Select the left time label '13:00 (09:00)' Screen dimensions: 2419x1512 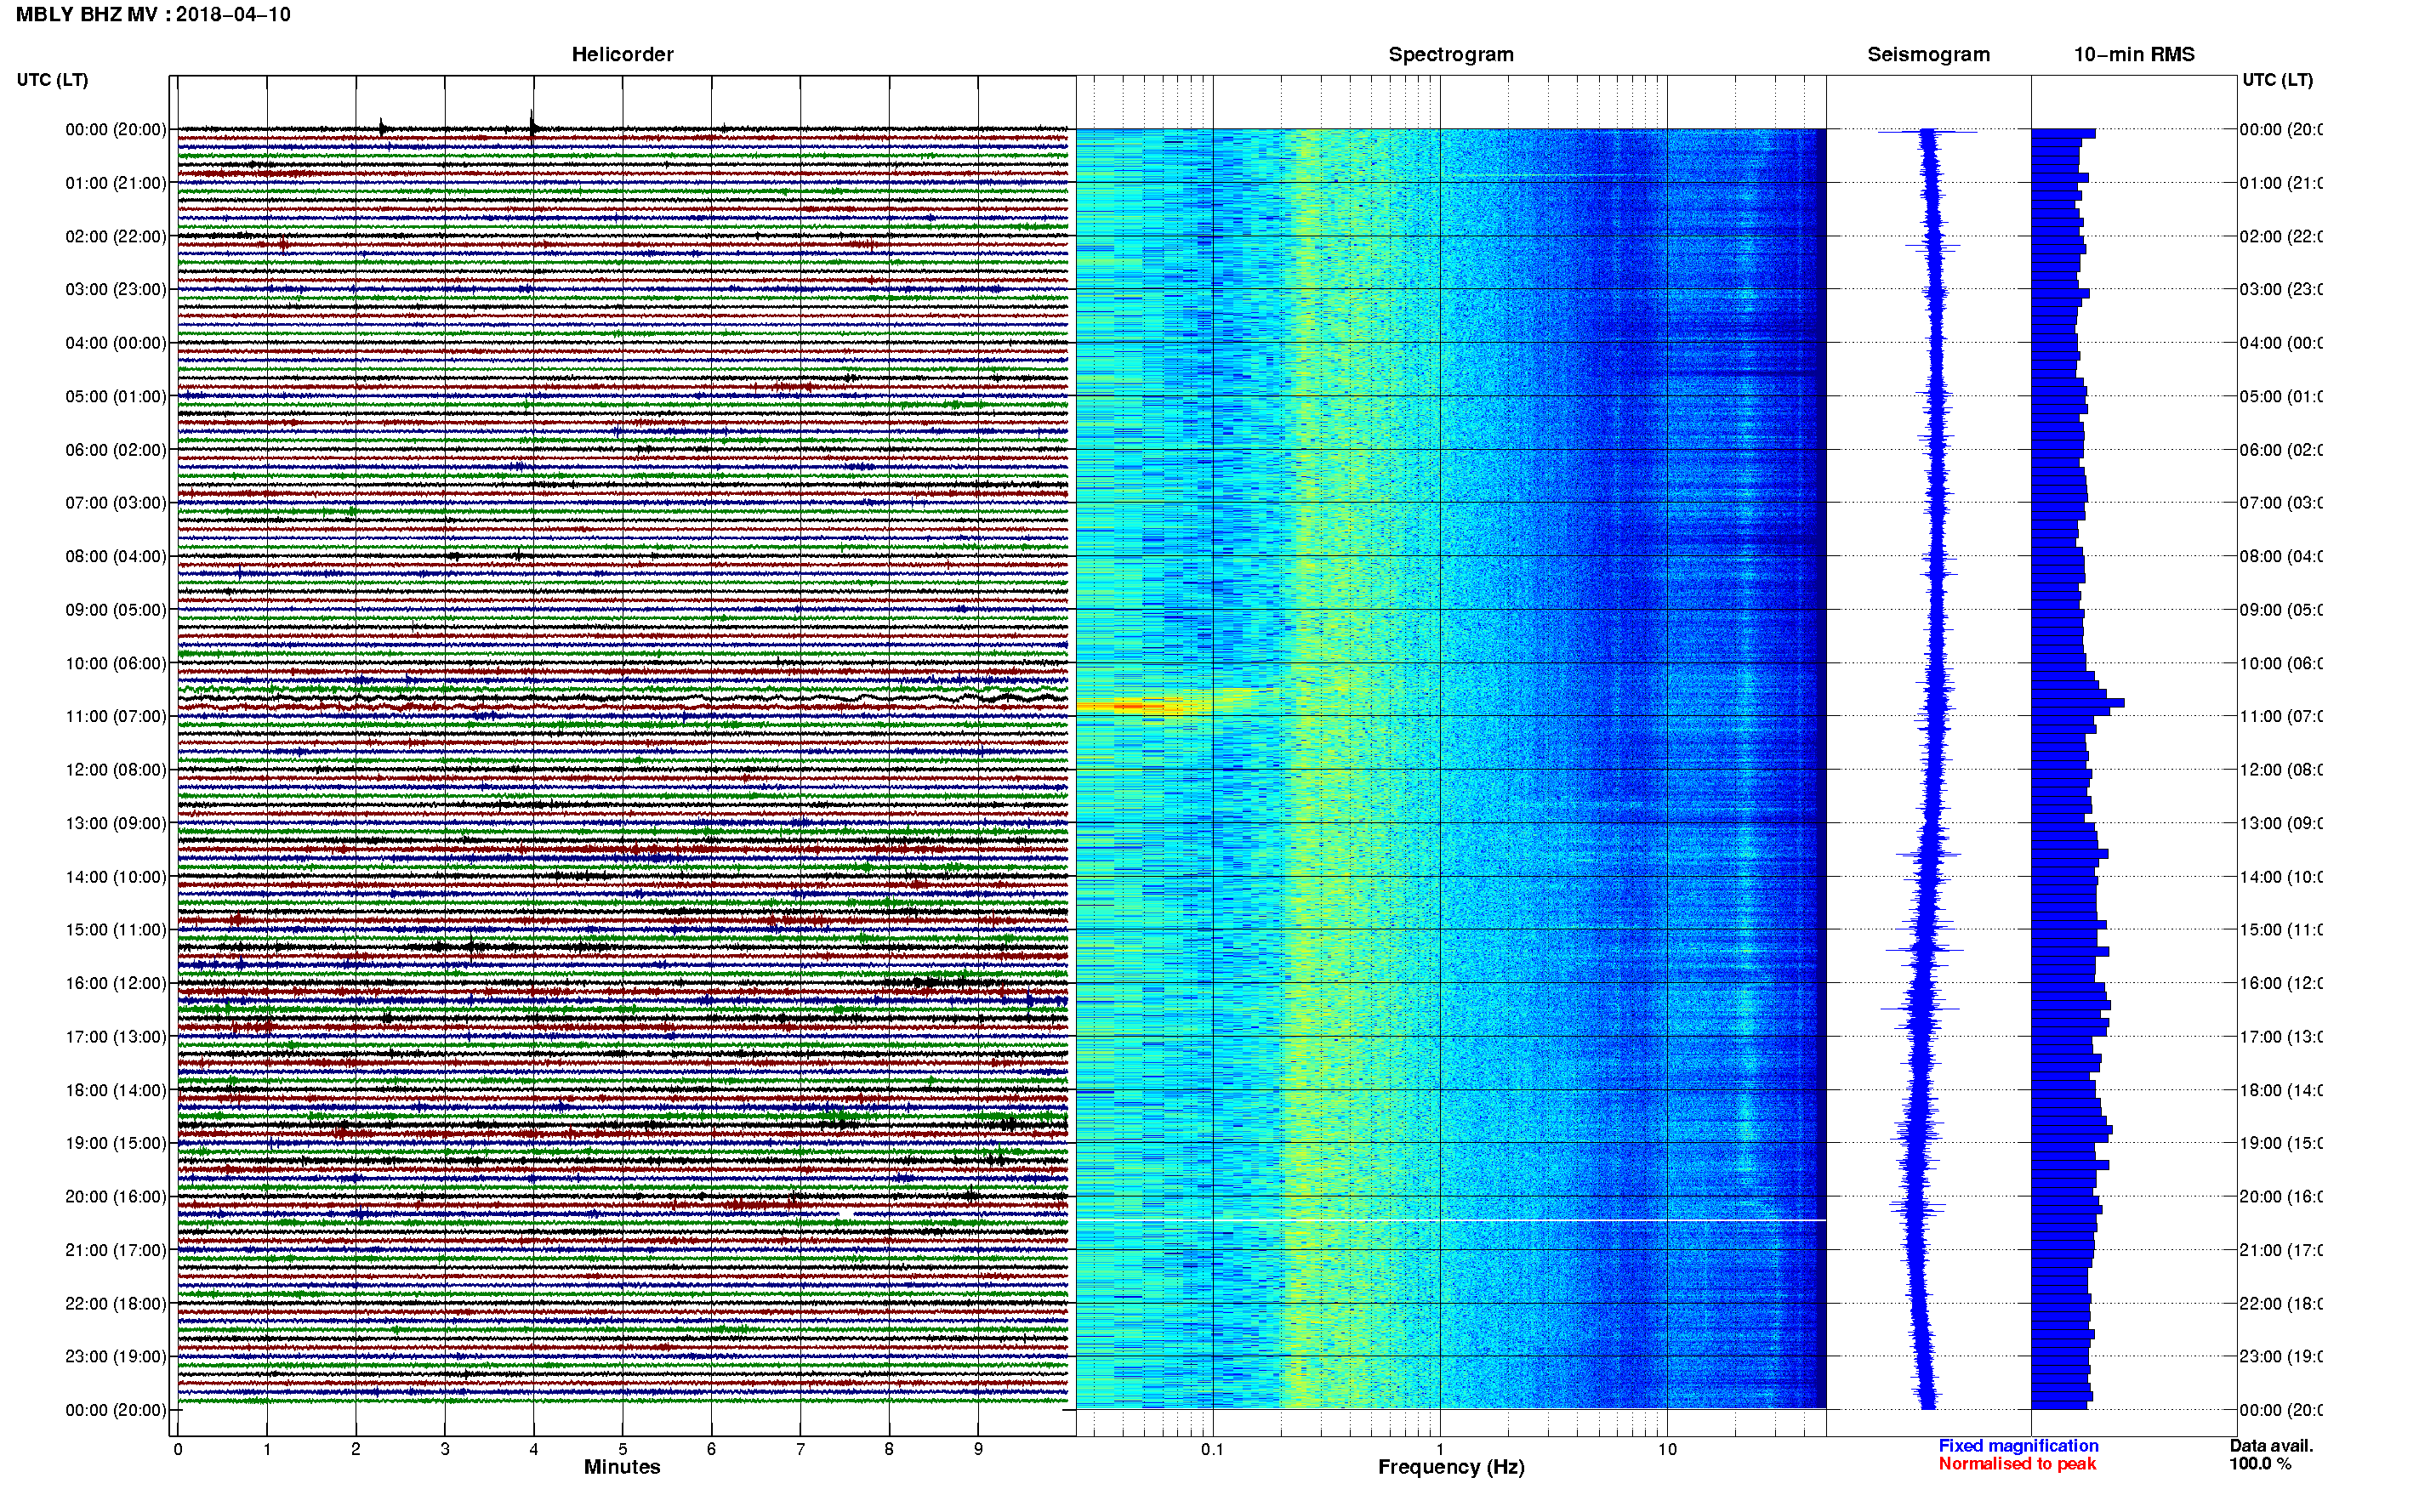pos(115,823)
